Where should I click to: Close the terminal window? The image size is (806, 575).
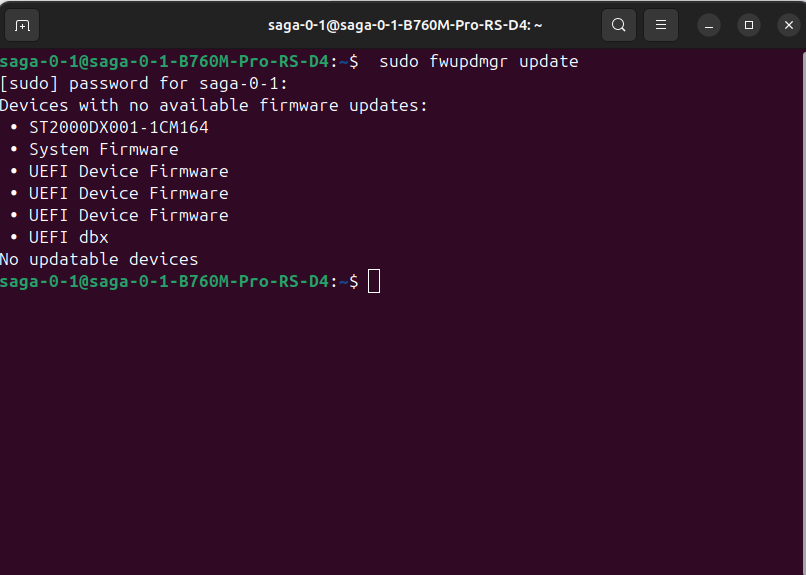coord(788,25)
